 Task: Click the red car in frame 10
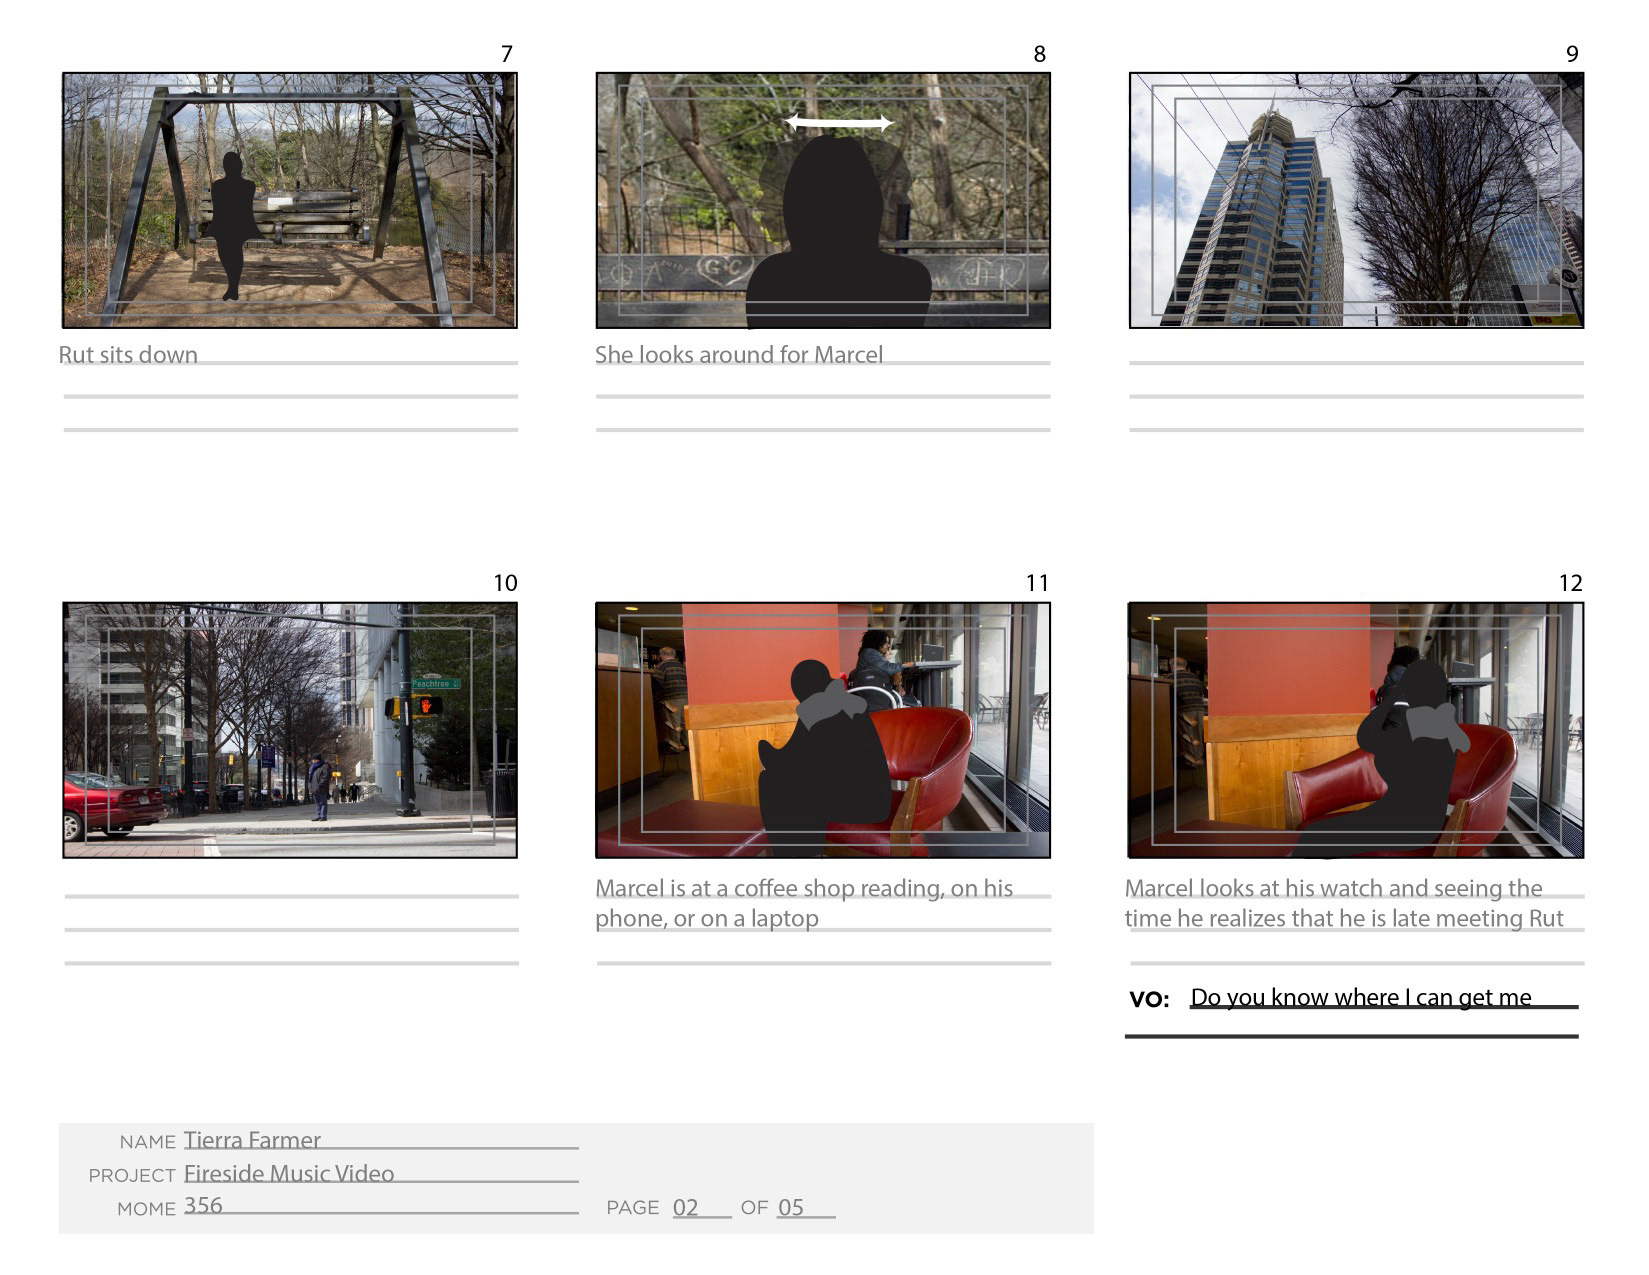pyautogui.click(x=113, y=806)
